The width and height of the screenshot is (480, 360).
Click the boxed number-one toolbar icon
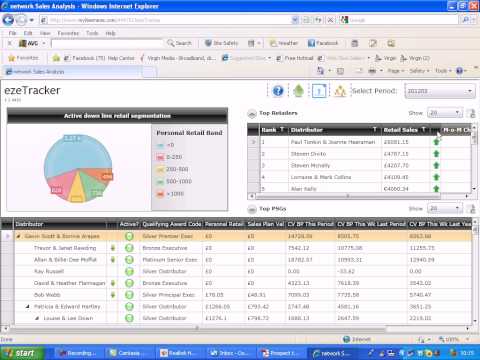[x=319, y=91]
